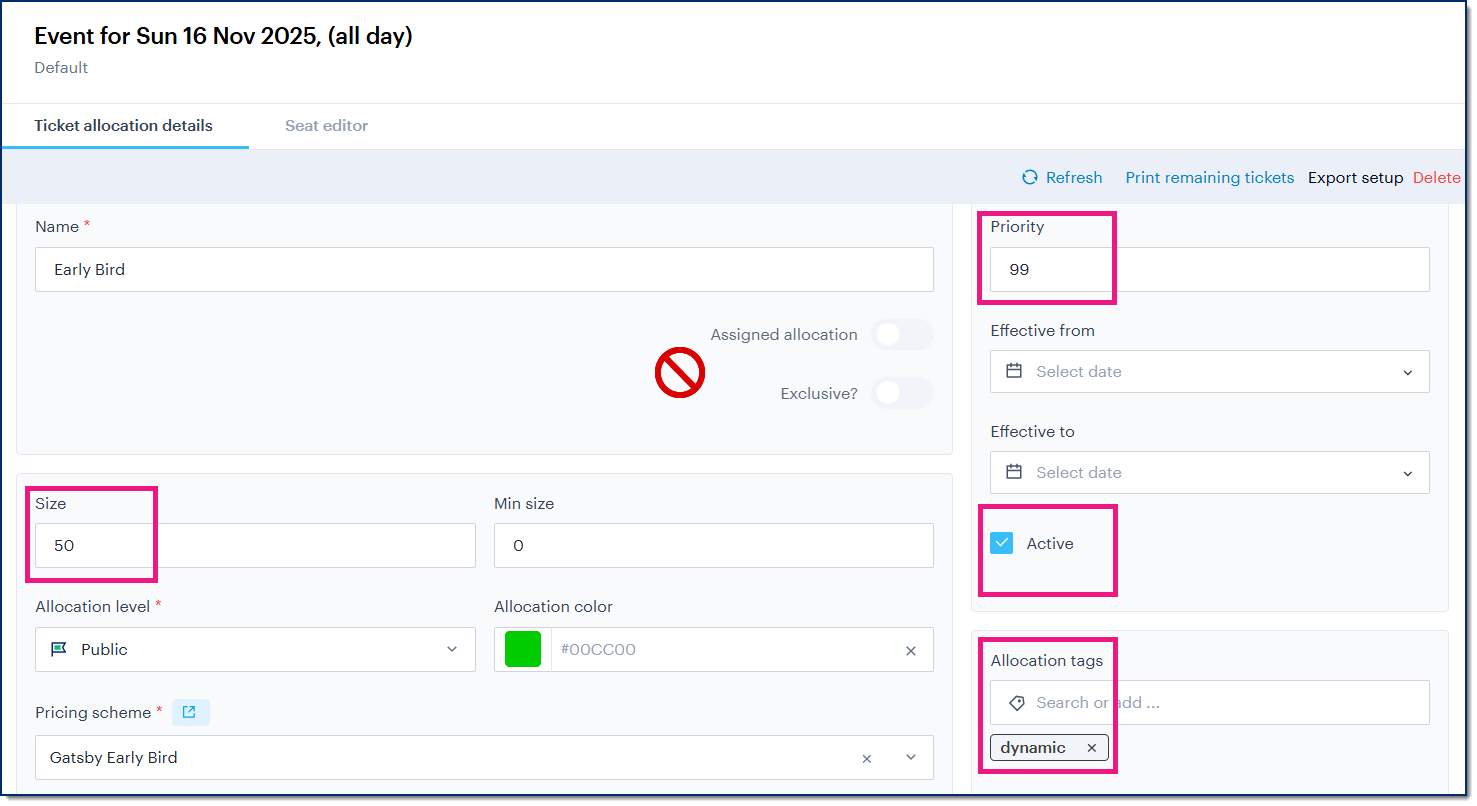Remove the dynamic tag with its x
Viewport: 1477px width, 806px height.
1091,748
